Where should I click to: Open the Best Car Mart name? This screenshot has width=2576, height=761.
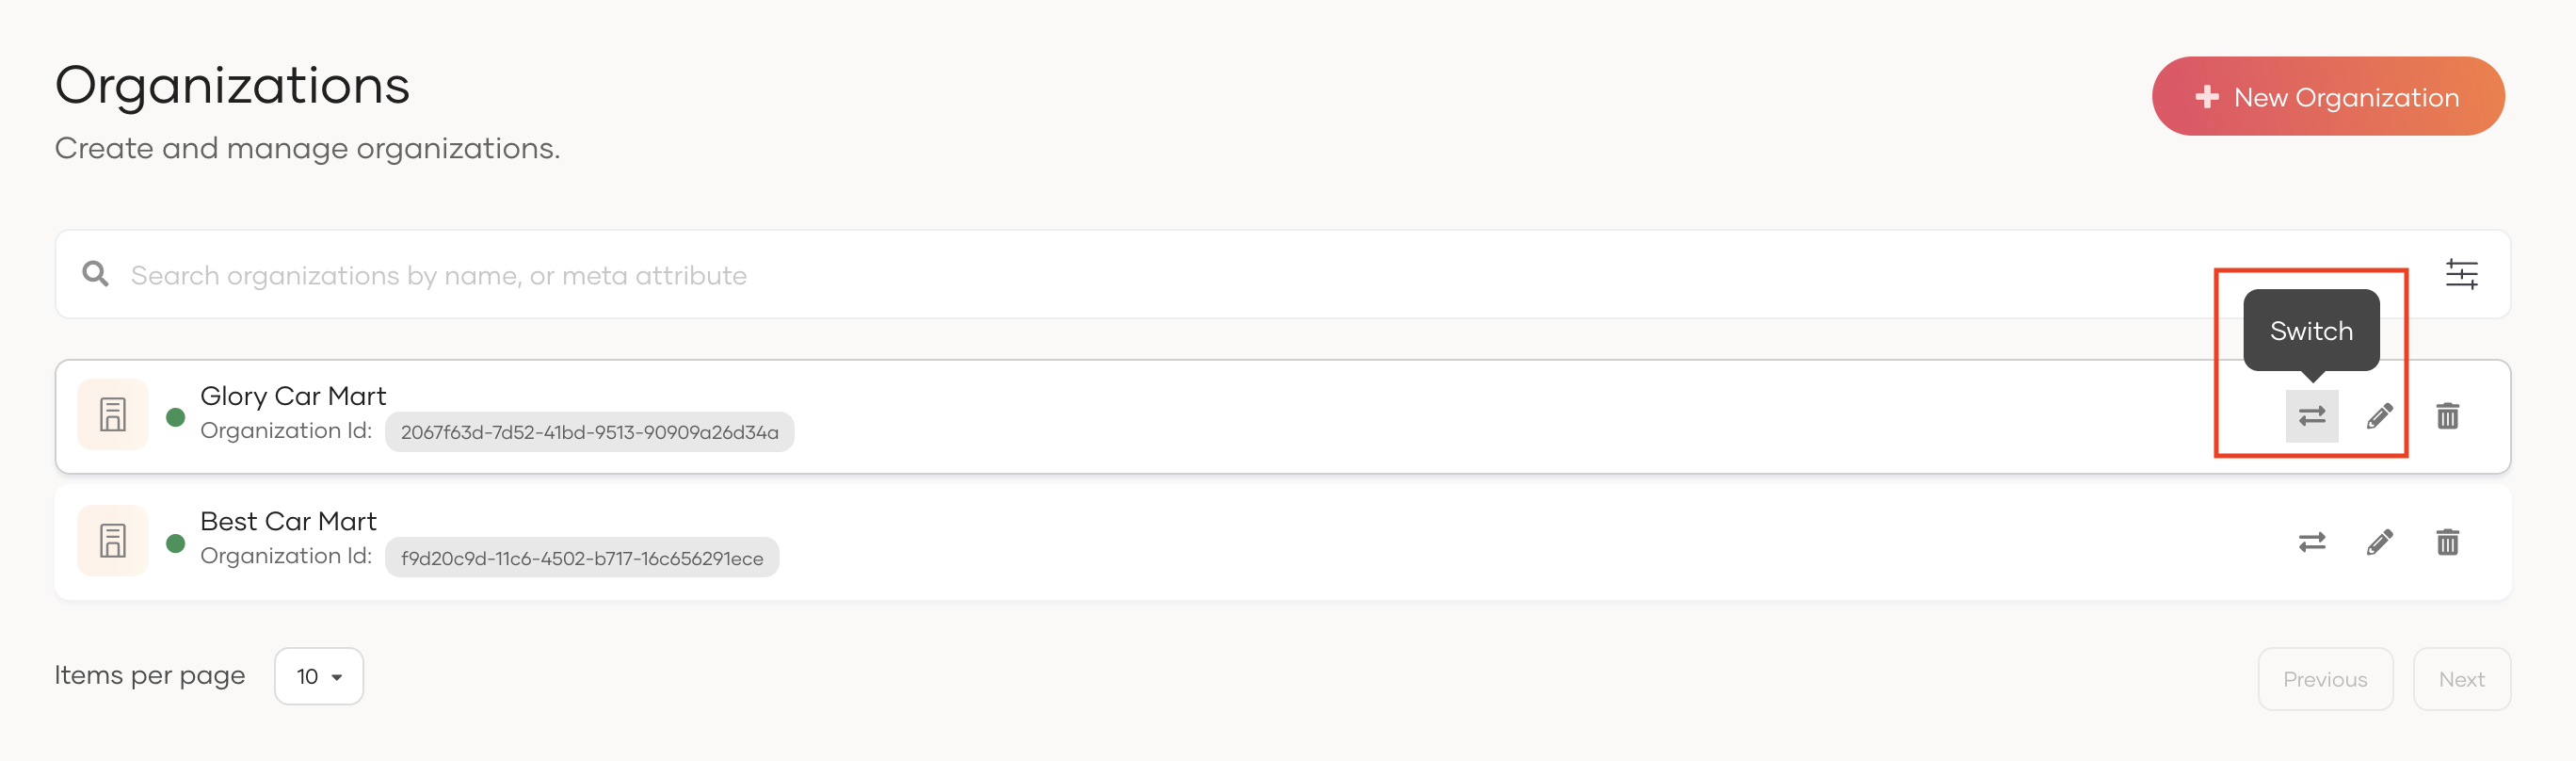click(x=288, y=521)
